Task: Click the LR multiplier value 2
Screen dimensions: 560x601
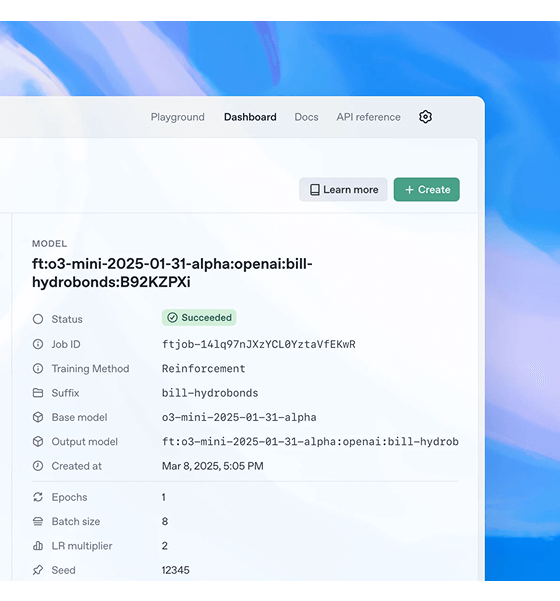Action: [x=164, y=546]
